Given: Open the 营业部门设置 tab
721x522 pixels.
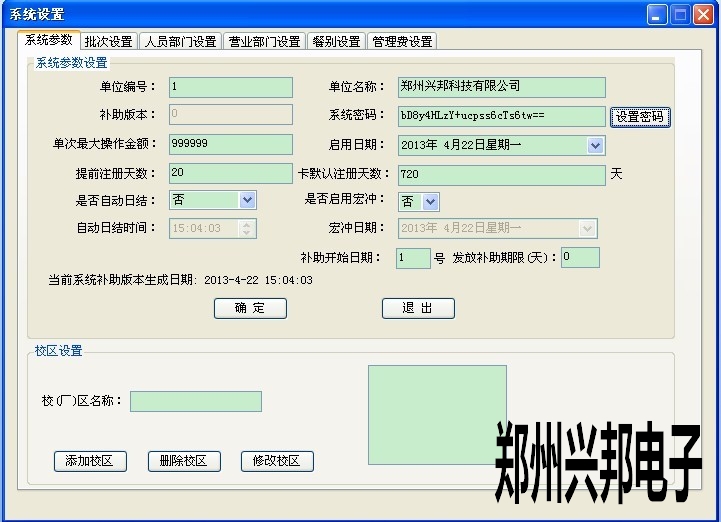Looking at the screenshot, I should pyautogui.click(x=264, y=41).
